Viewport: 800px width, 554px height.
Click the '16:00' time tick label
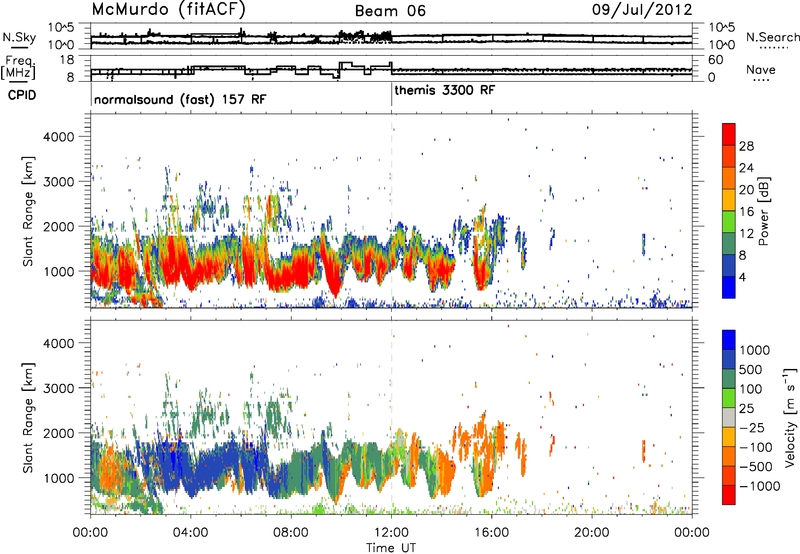491,533
